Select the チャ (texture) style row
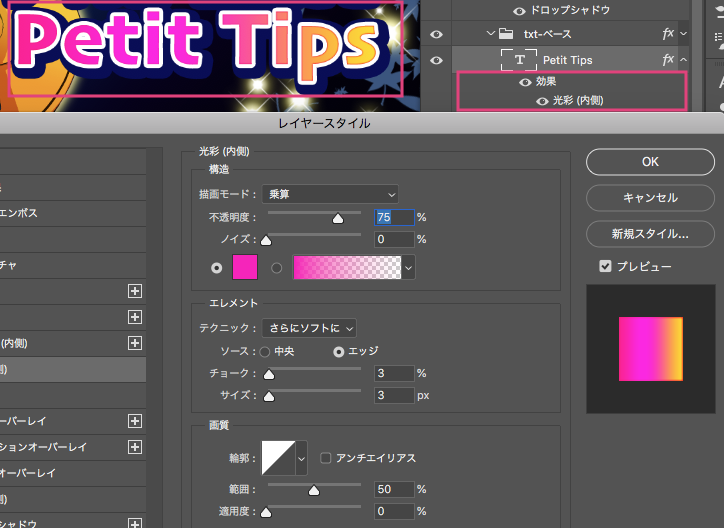This screenshot has height=528, width=724. [x=73, y=265]
